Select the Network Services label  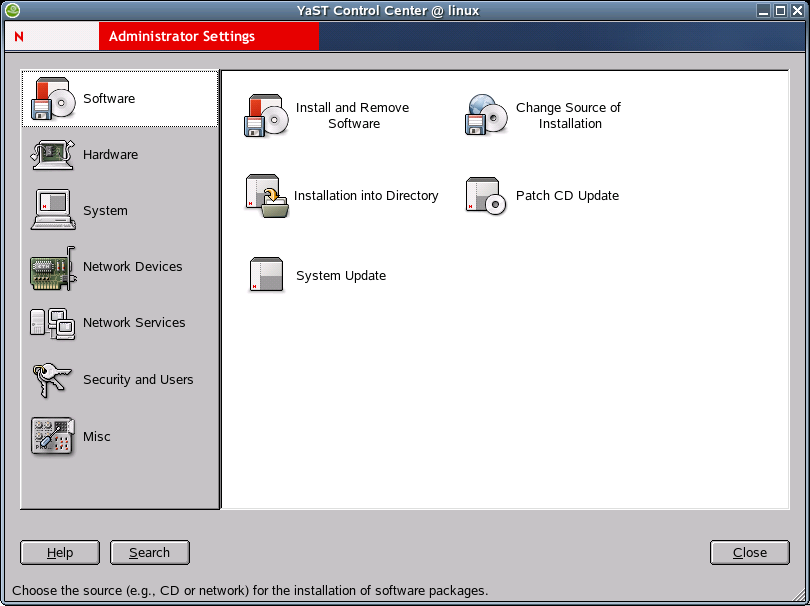point(134,322)
